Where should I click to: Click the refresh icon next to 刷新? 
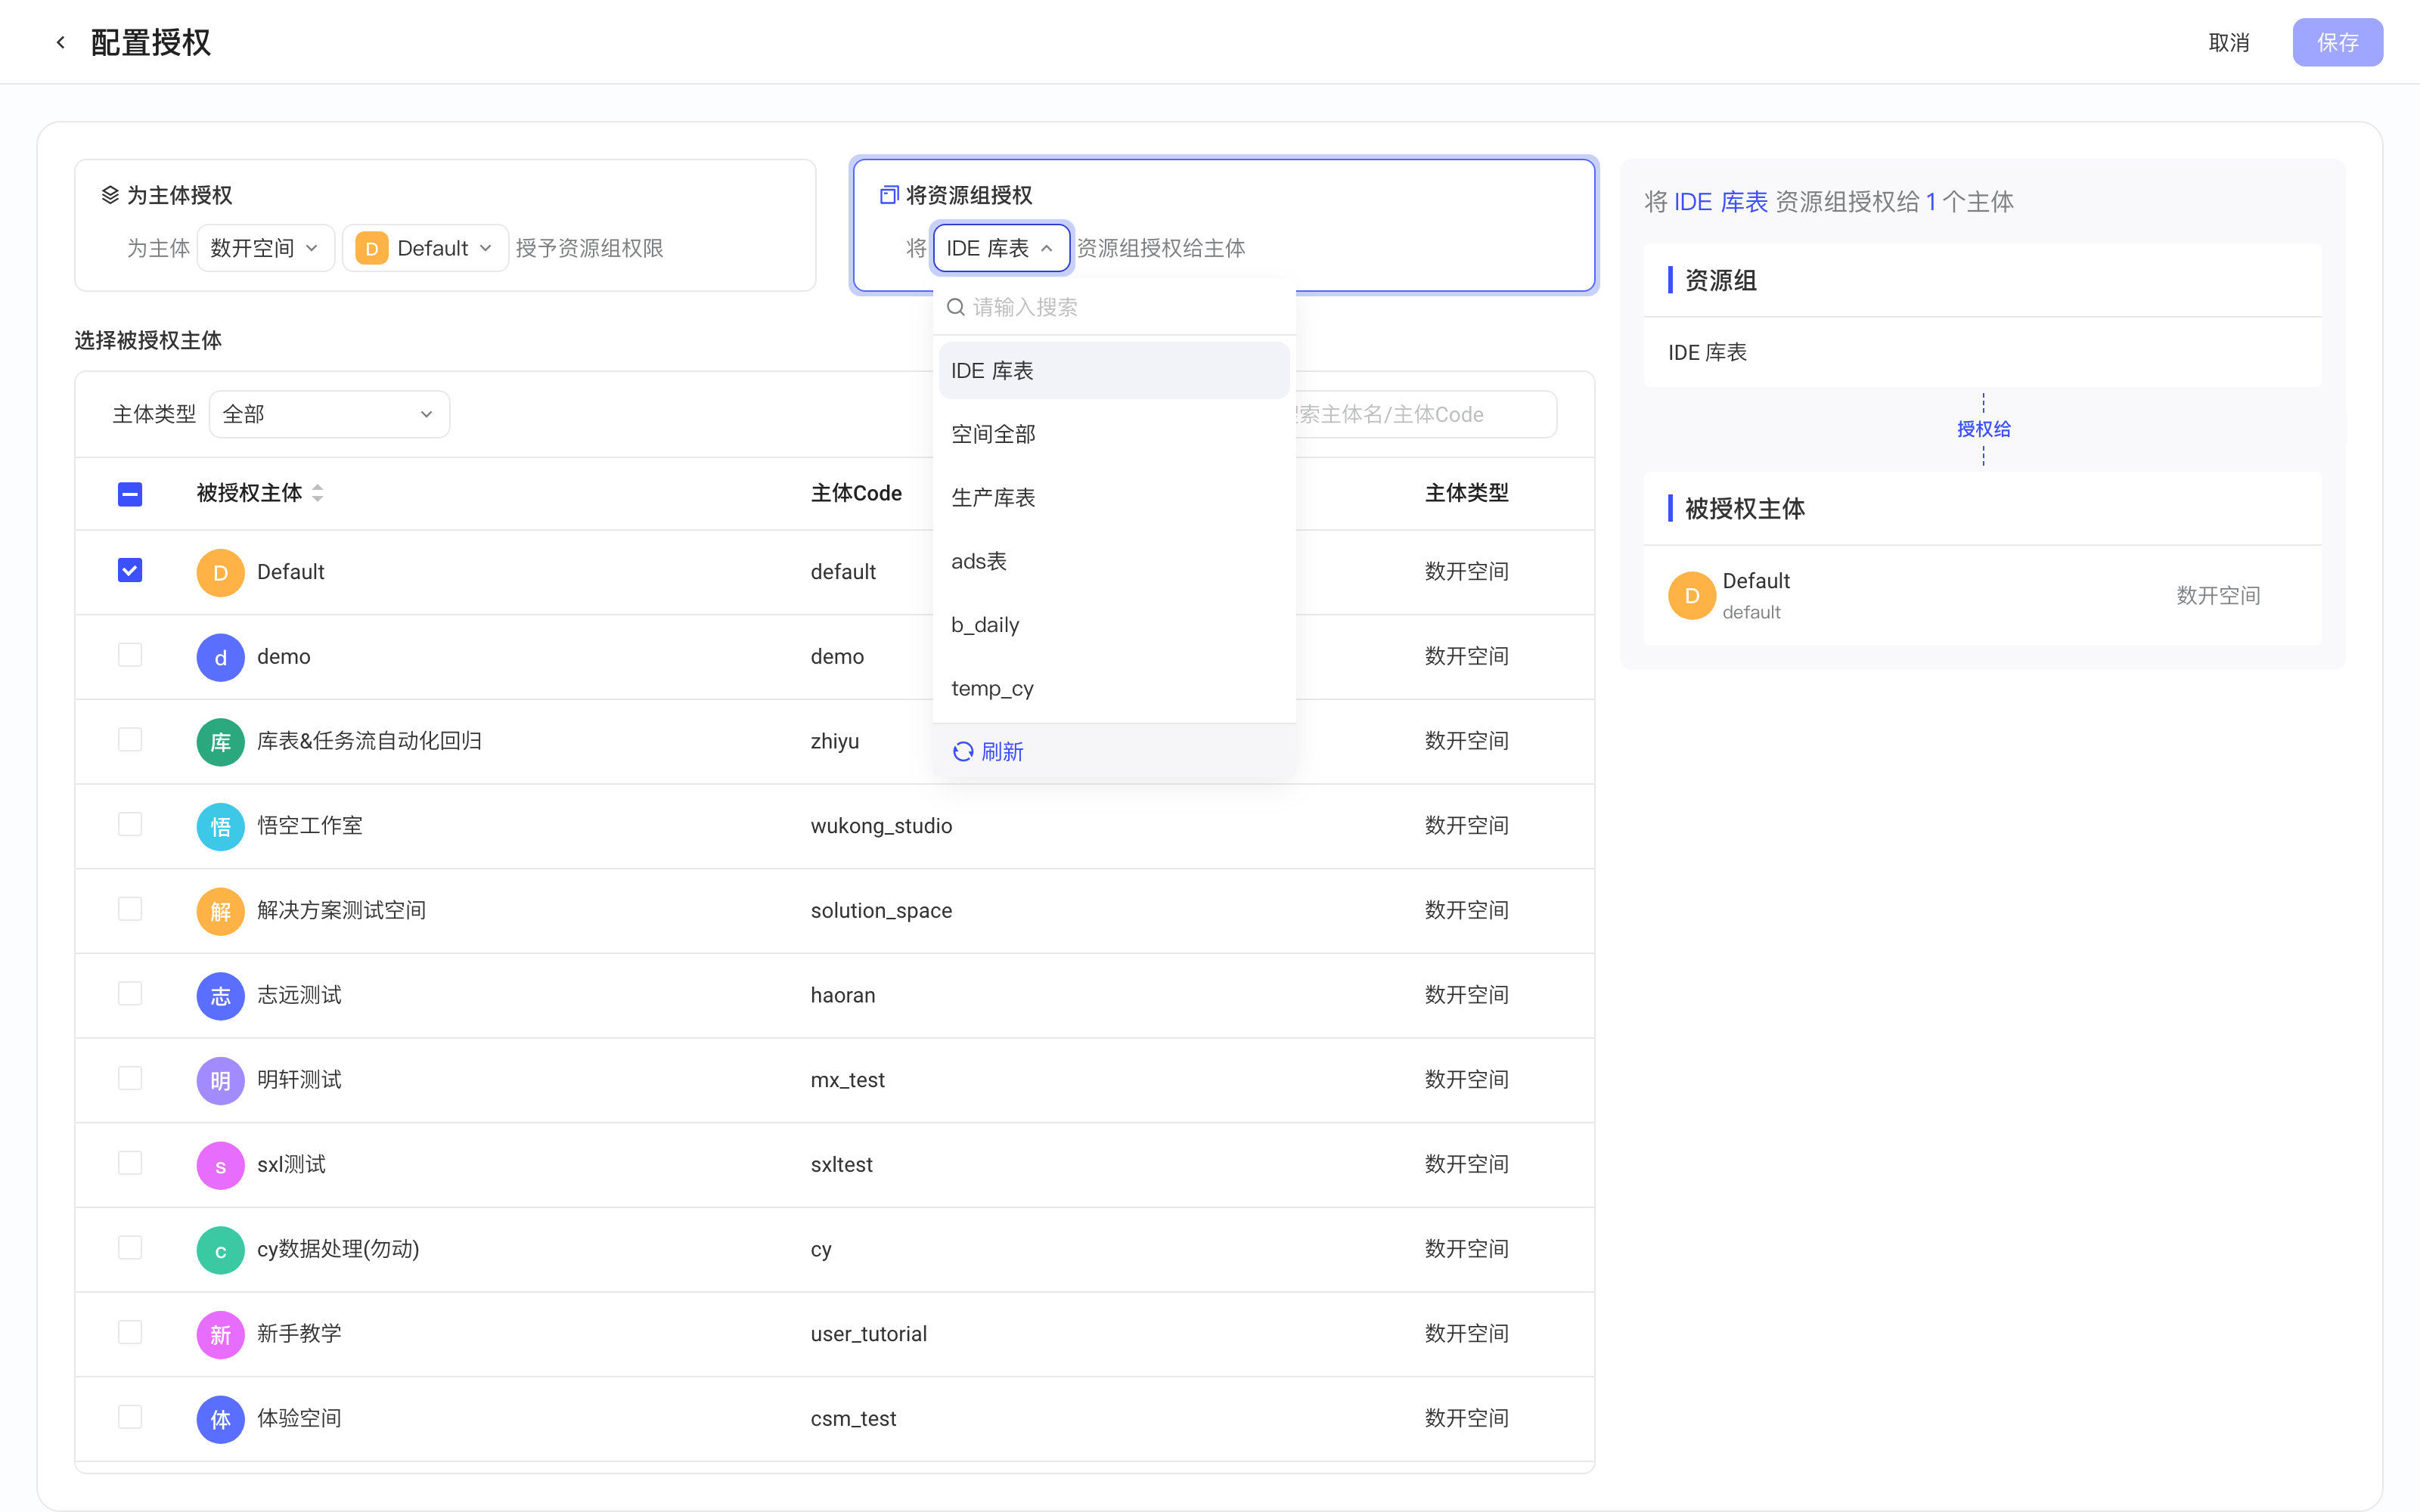point(963,752)
